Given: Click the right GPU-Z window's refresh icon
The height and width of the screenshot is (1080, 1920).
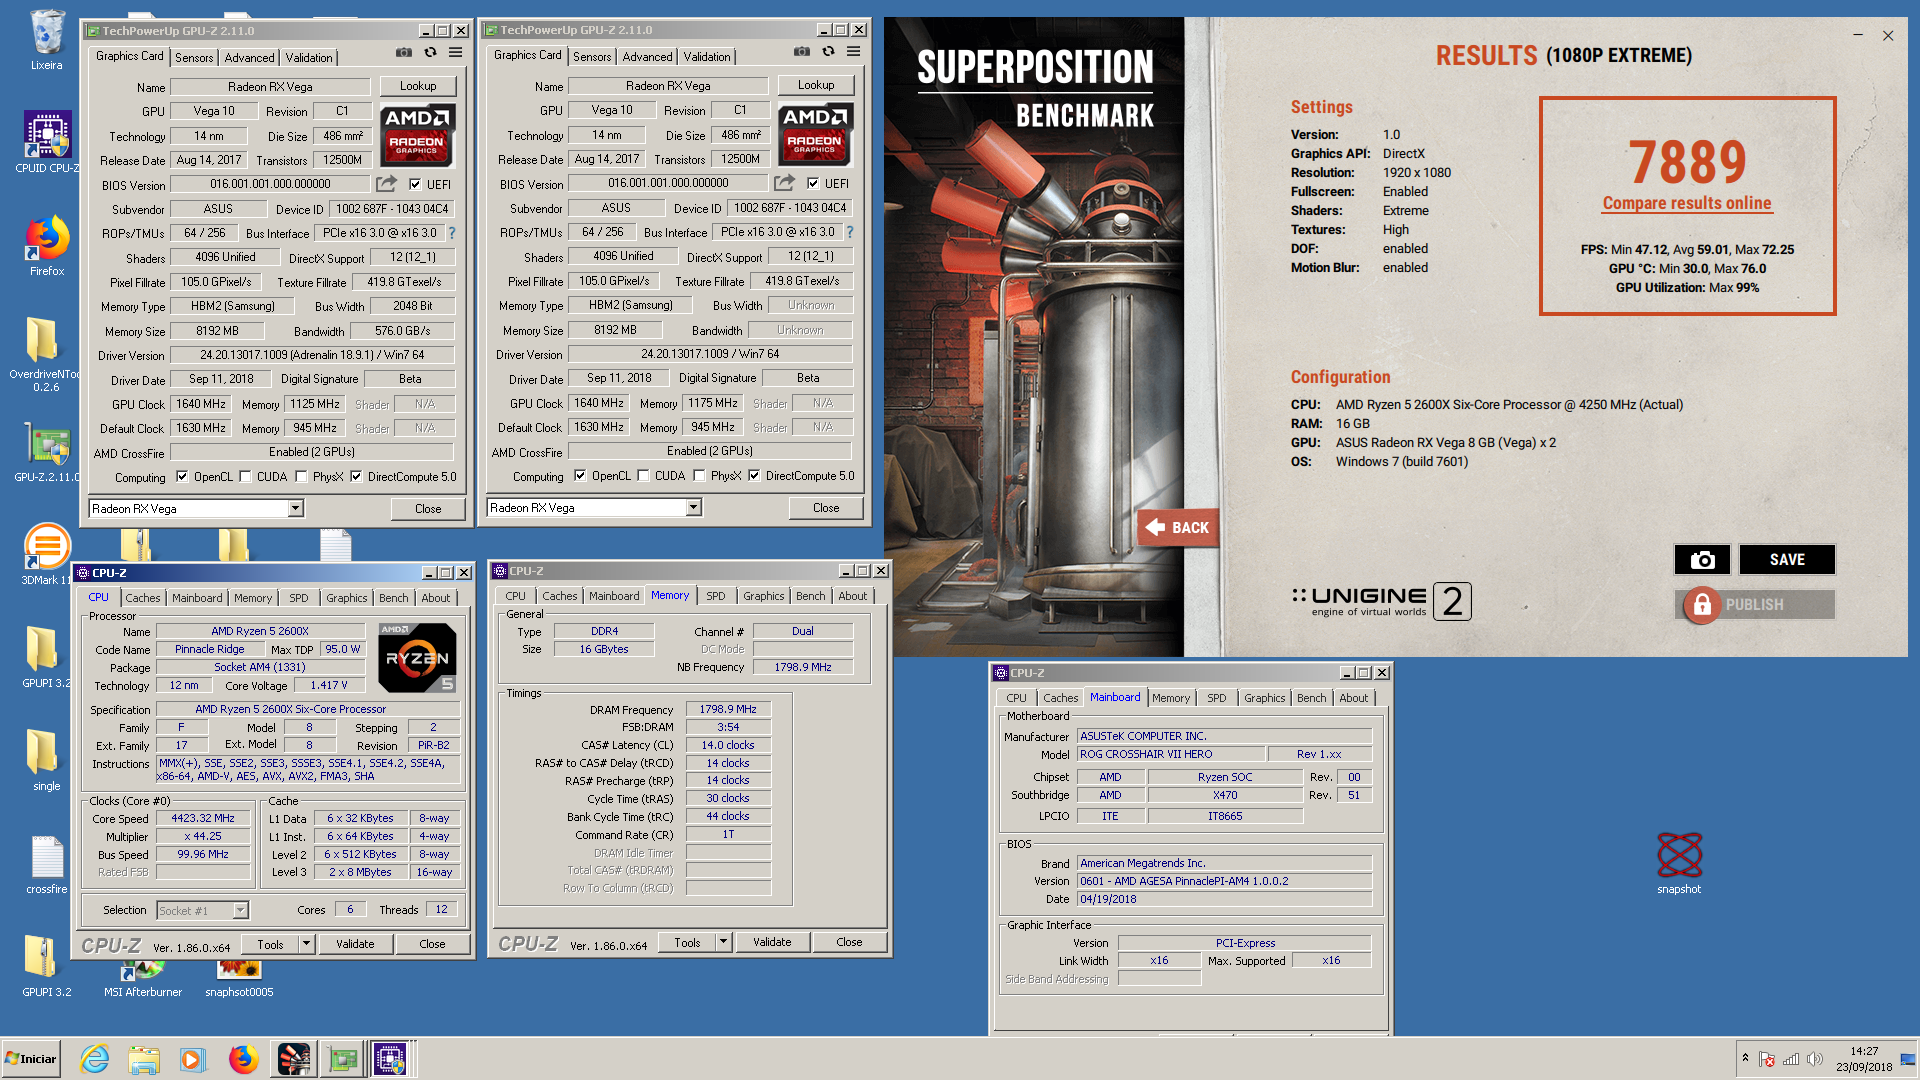Looking at the screenshot, I should [x=828, y=52].
